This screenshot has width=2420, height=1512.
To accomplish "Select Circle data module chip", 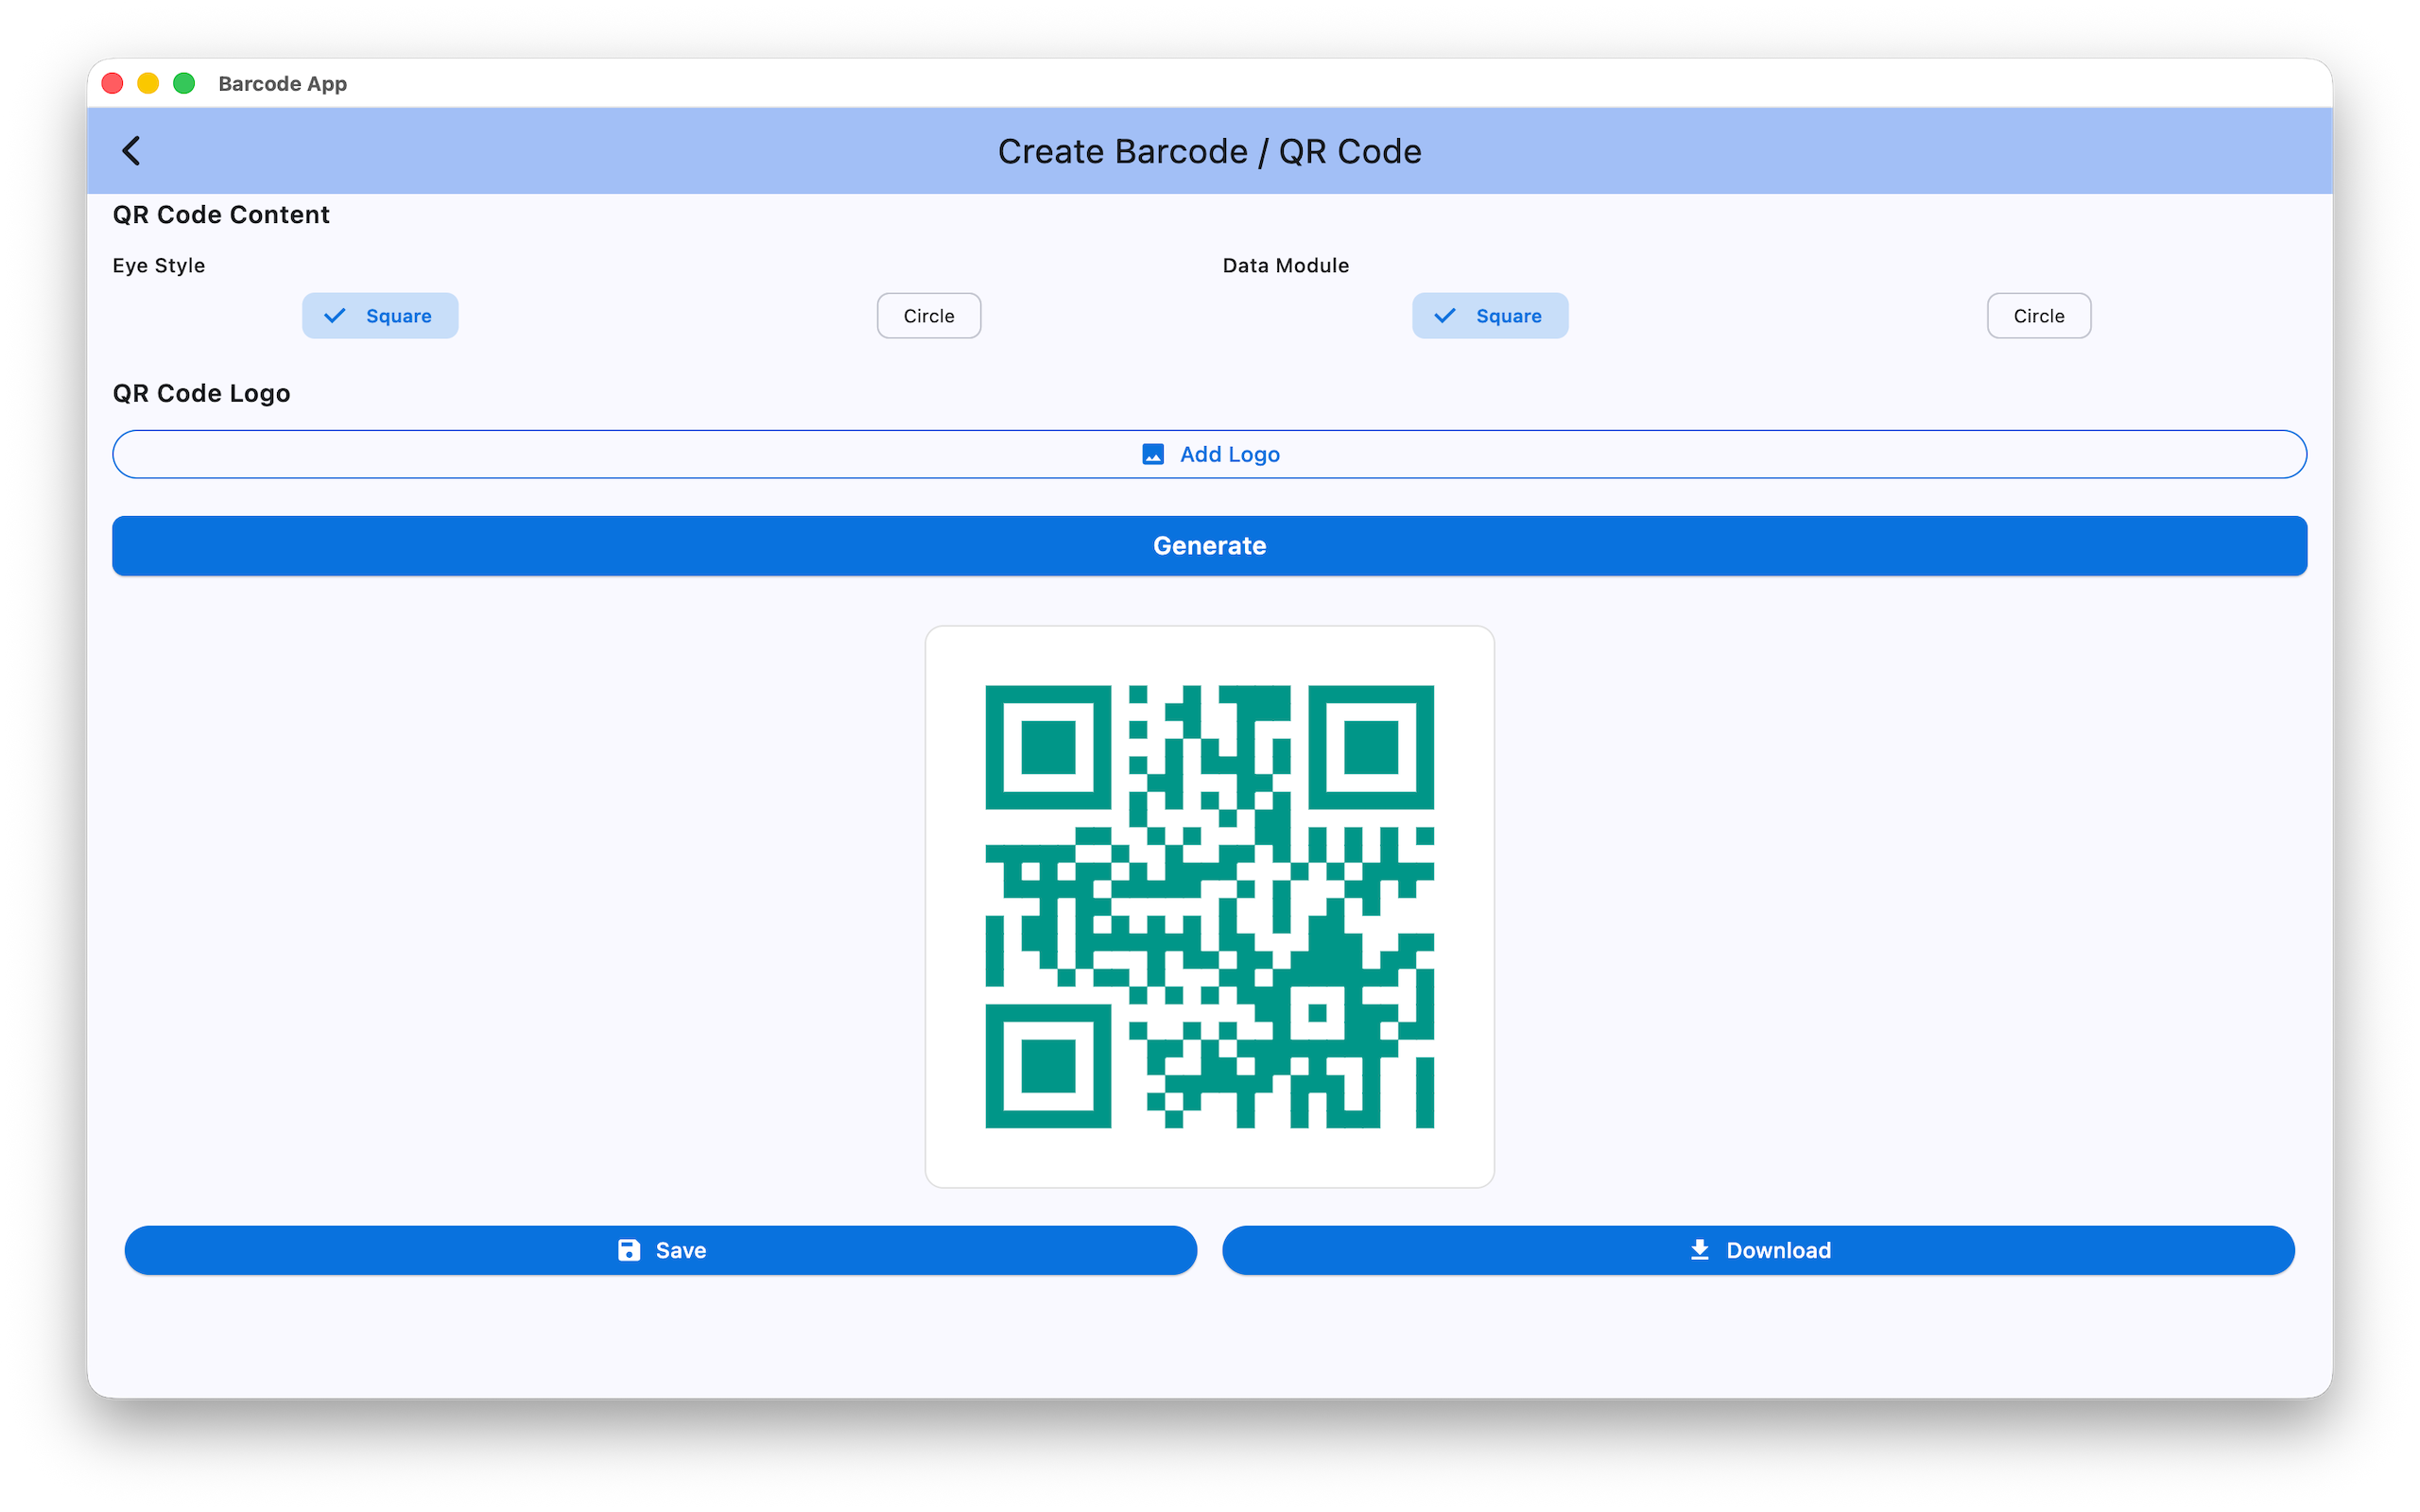I will (x=2038, y=316).
